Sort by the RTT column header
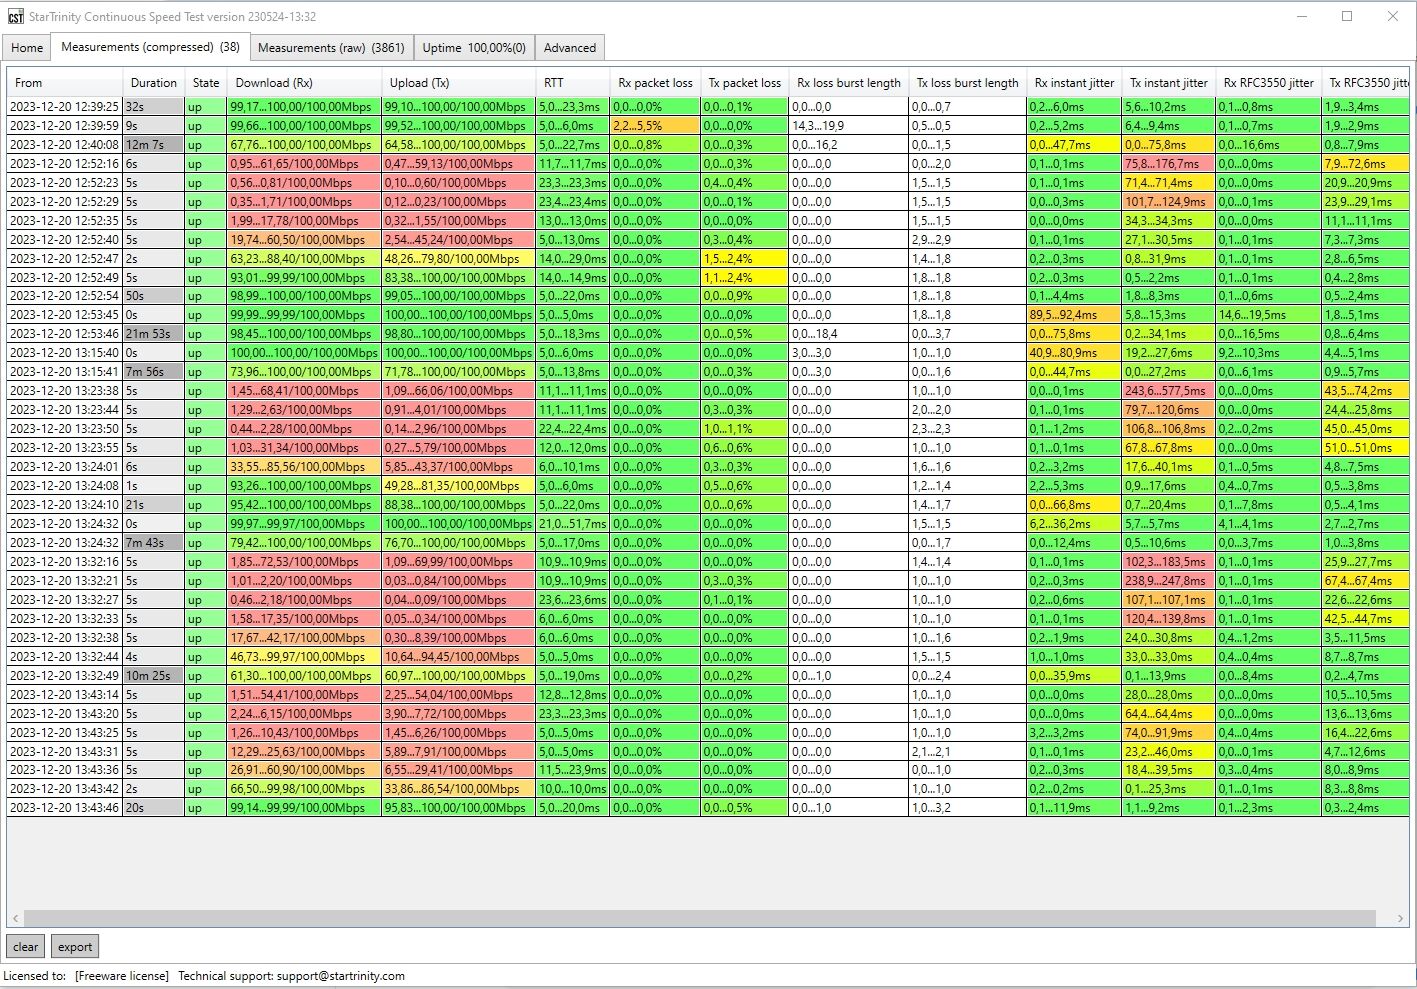 (x=572, y=83)
